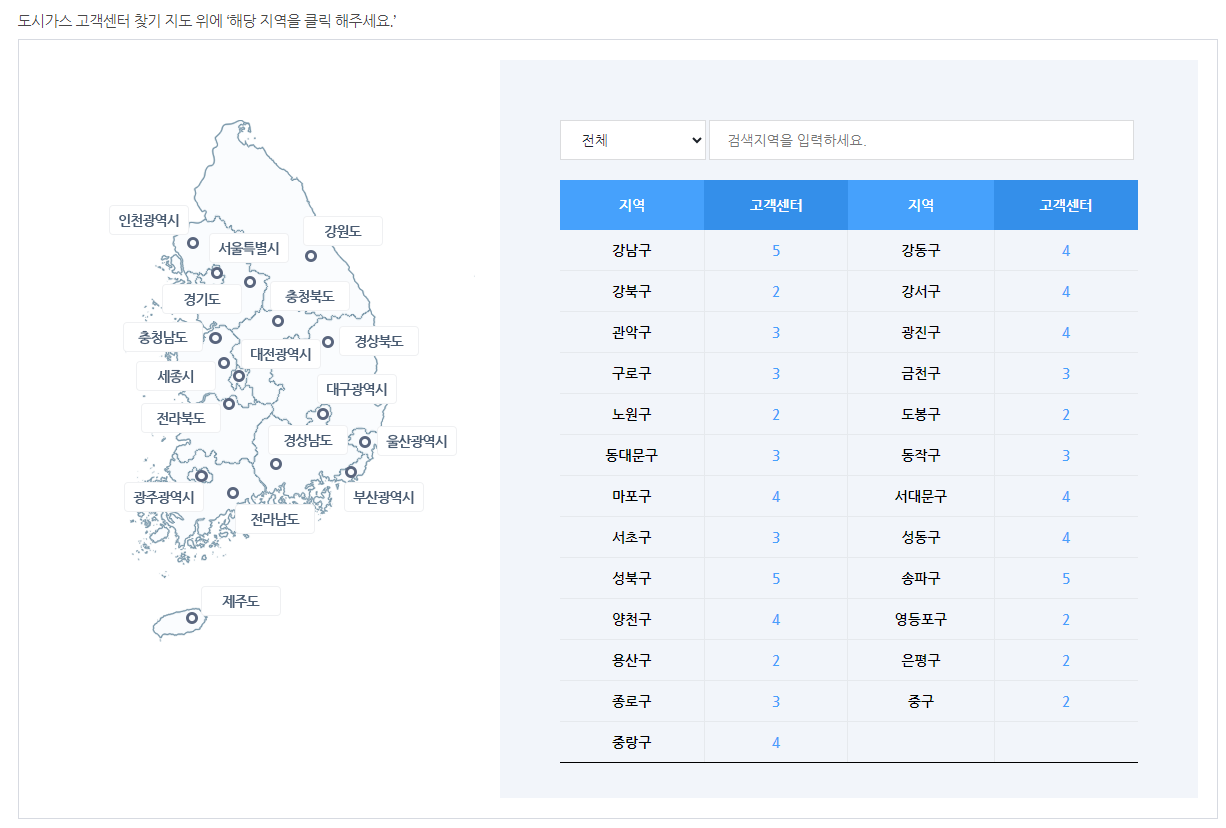Click 은평구 customer center count
Image resolution: width=1226 pixels, height=828 pixels.
[x=1066, y=660]
